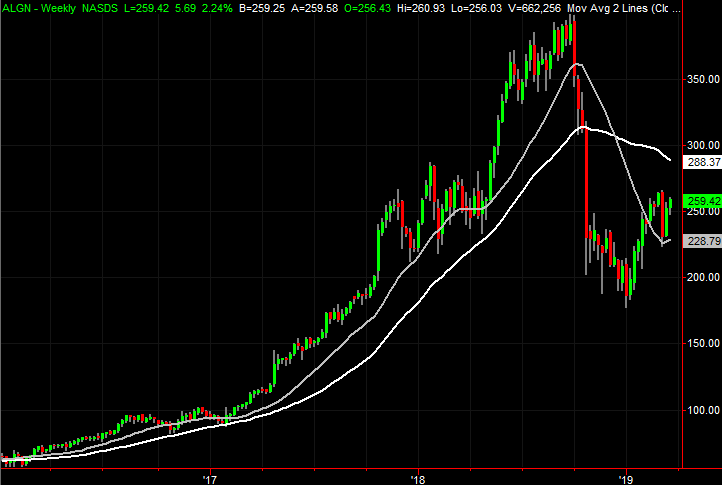Click the bid value B=259.25
Screen dimensions: 722x485
click(x=262, y=8)
